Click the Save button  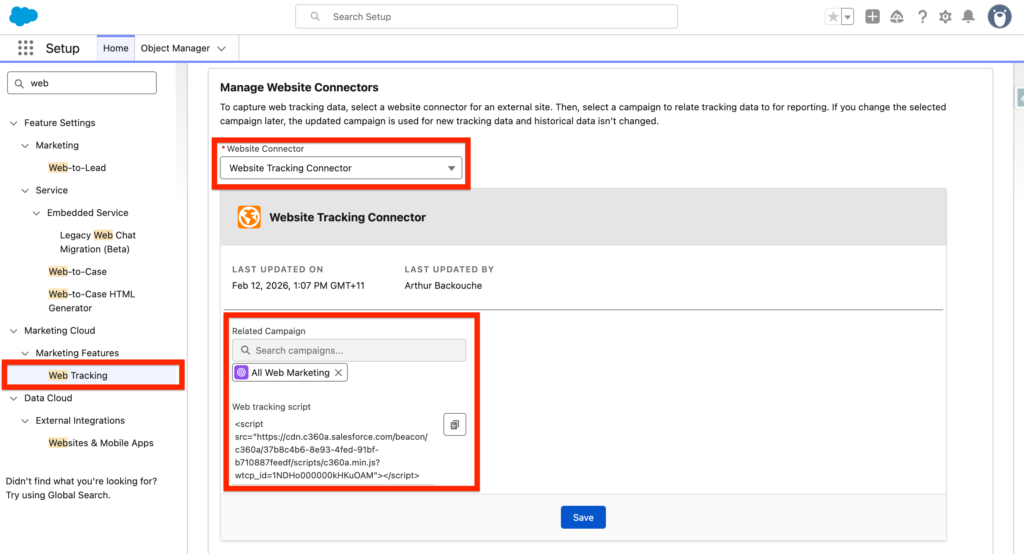[583, 517]
